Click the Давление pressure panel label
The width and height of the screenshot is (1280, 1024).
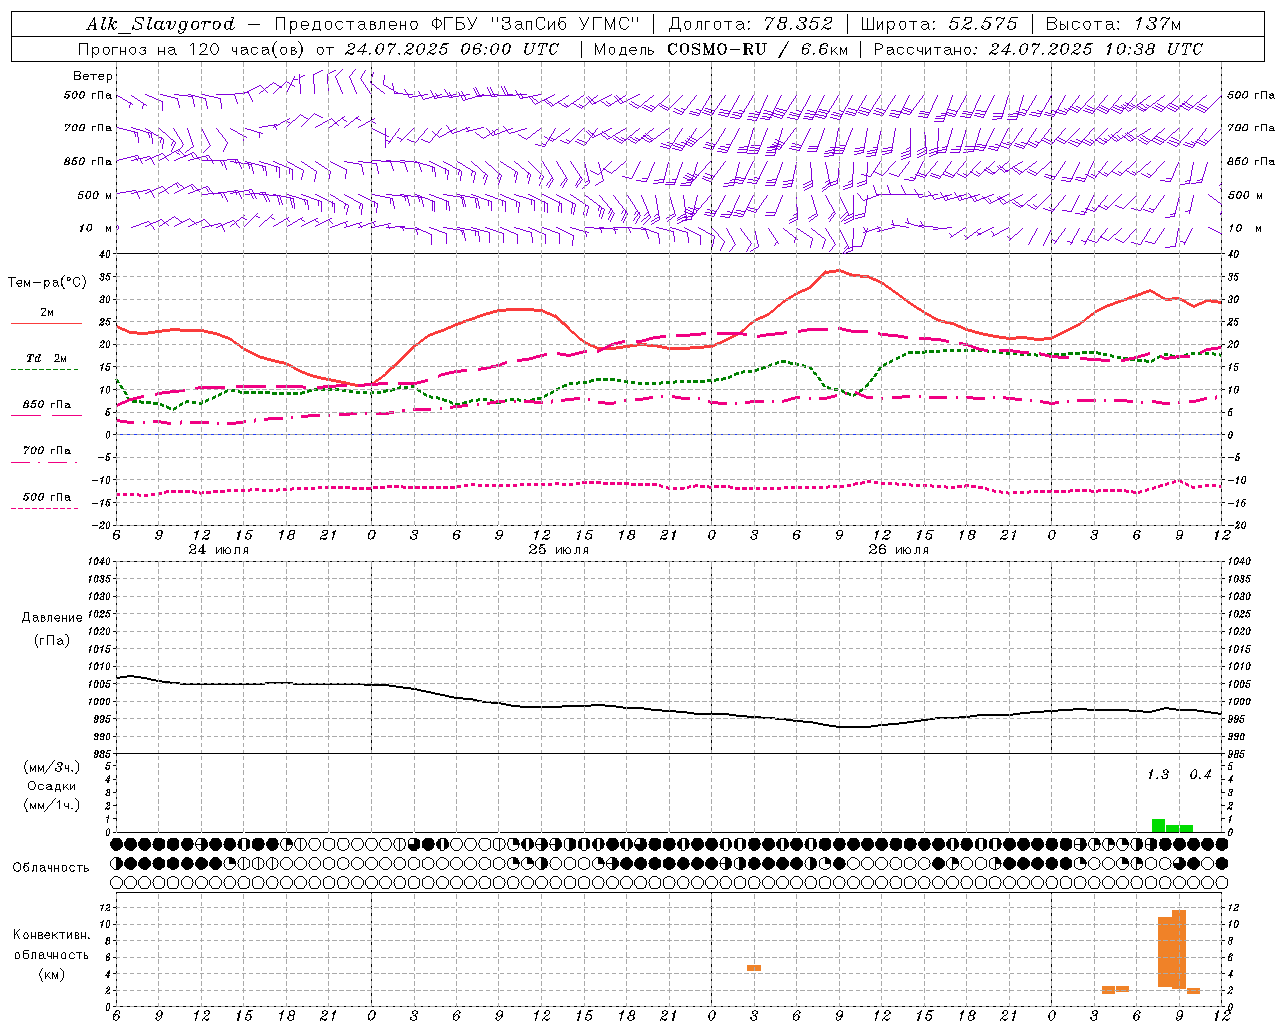click(x=52, y=618)
